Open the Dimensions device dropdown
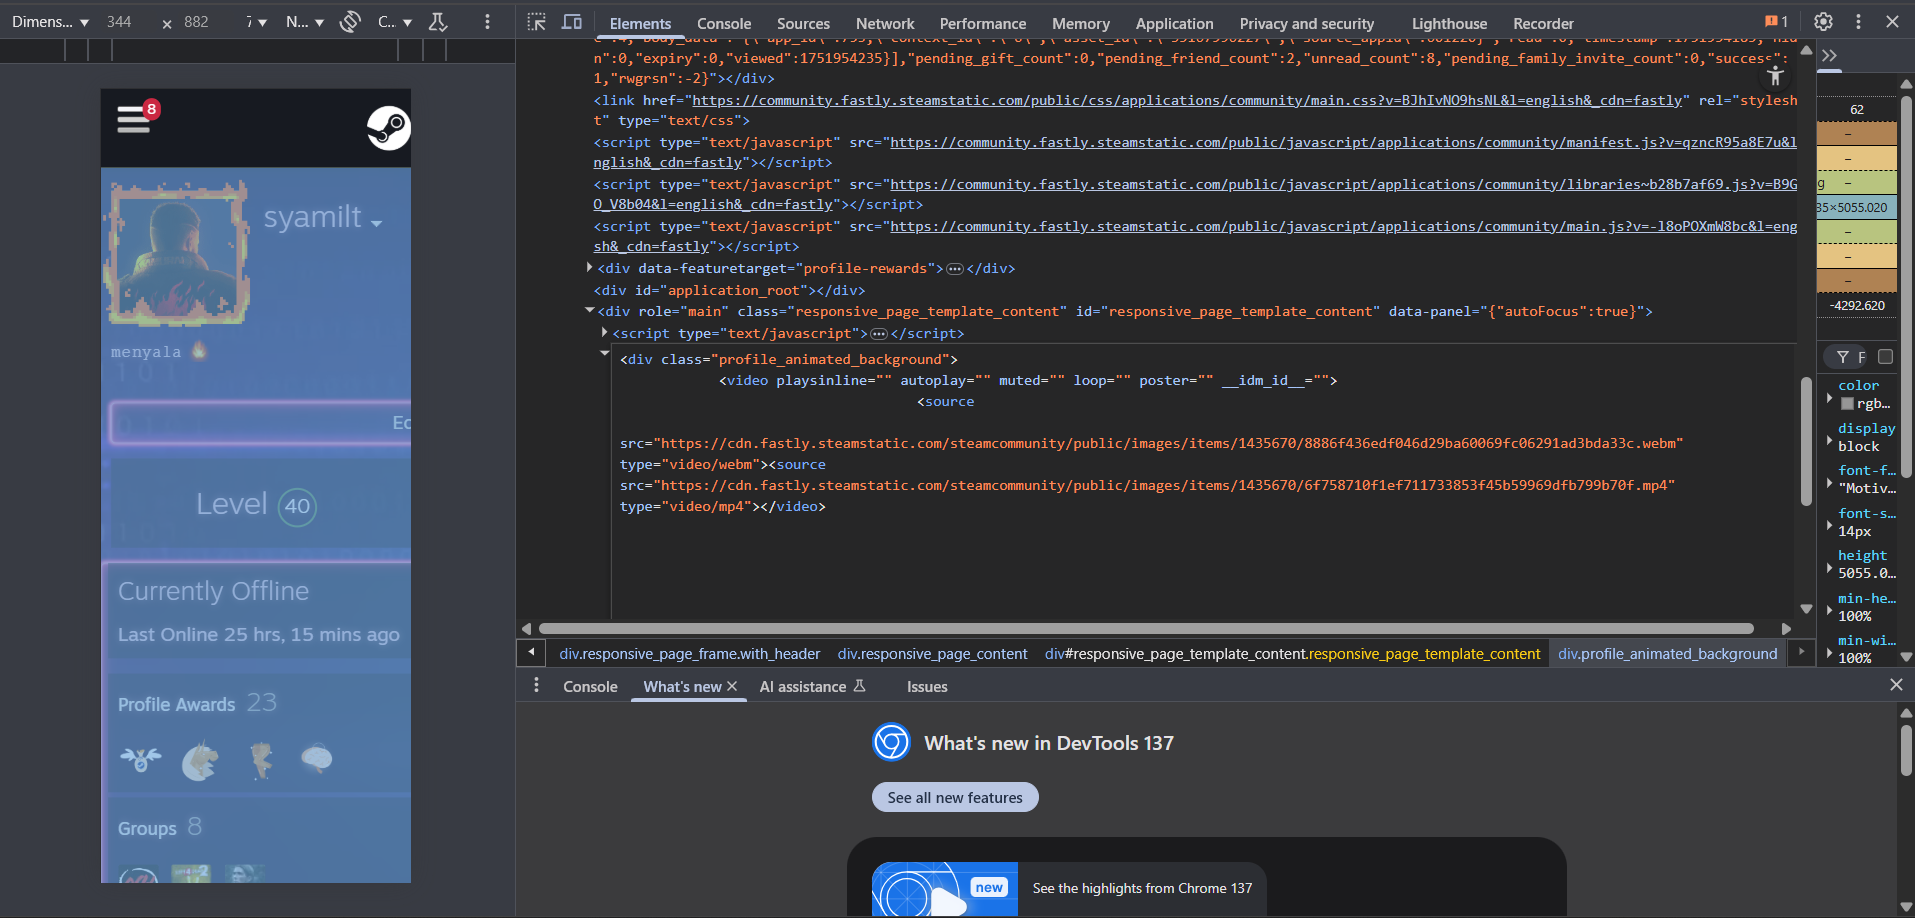 (50, 22)
